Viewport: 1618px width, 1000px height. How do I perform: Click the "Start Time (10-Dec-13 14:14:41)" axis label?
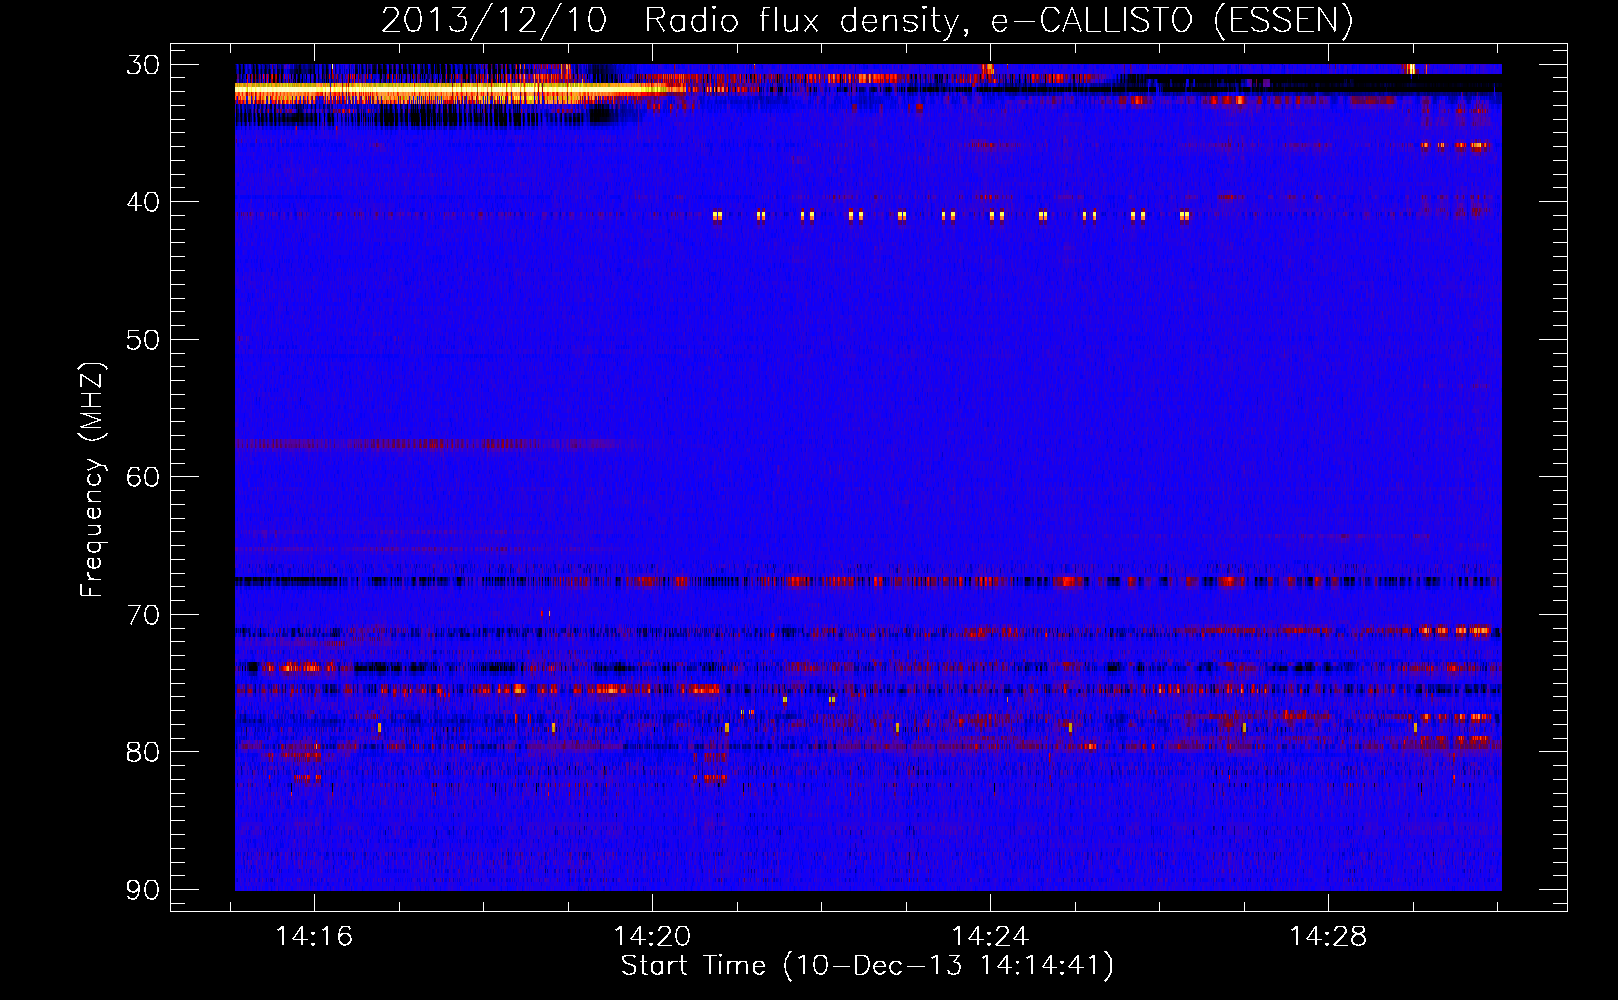867,966
